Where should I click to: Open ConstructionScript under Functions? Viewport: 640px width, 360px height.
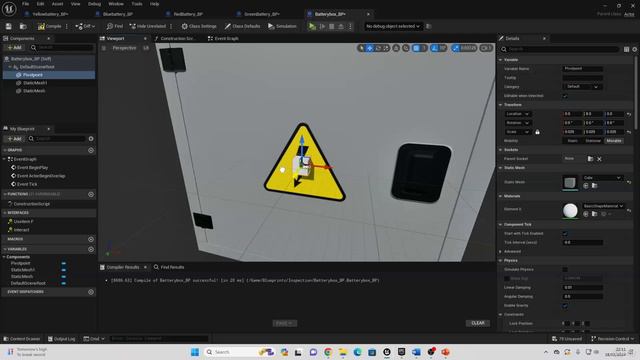pos(31,204)
